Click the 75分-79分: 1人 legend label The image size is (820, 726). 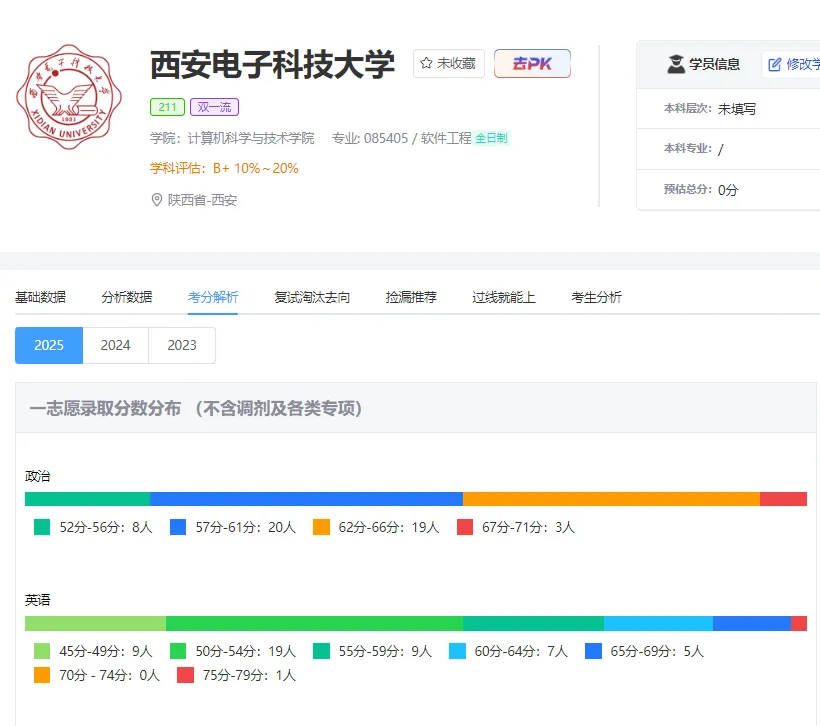click(x=249, y=675)
